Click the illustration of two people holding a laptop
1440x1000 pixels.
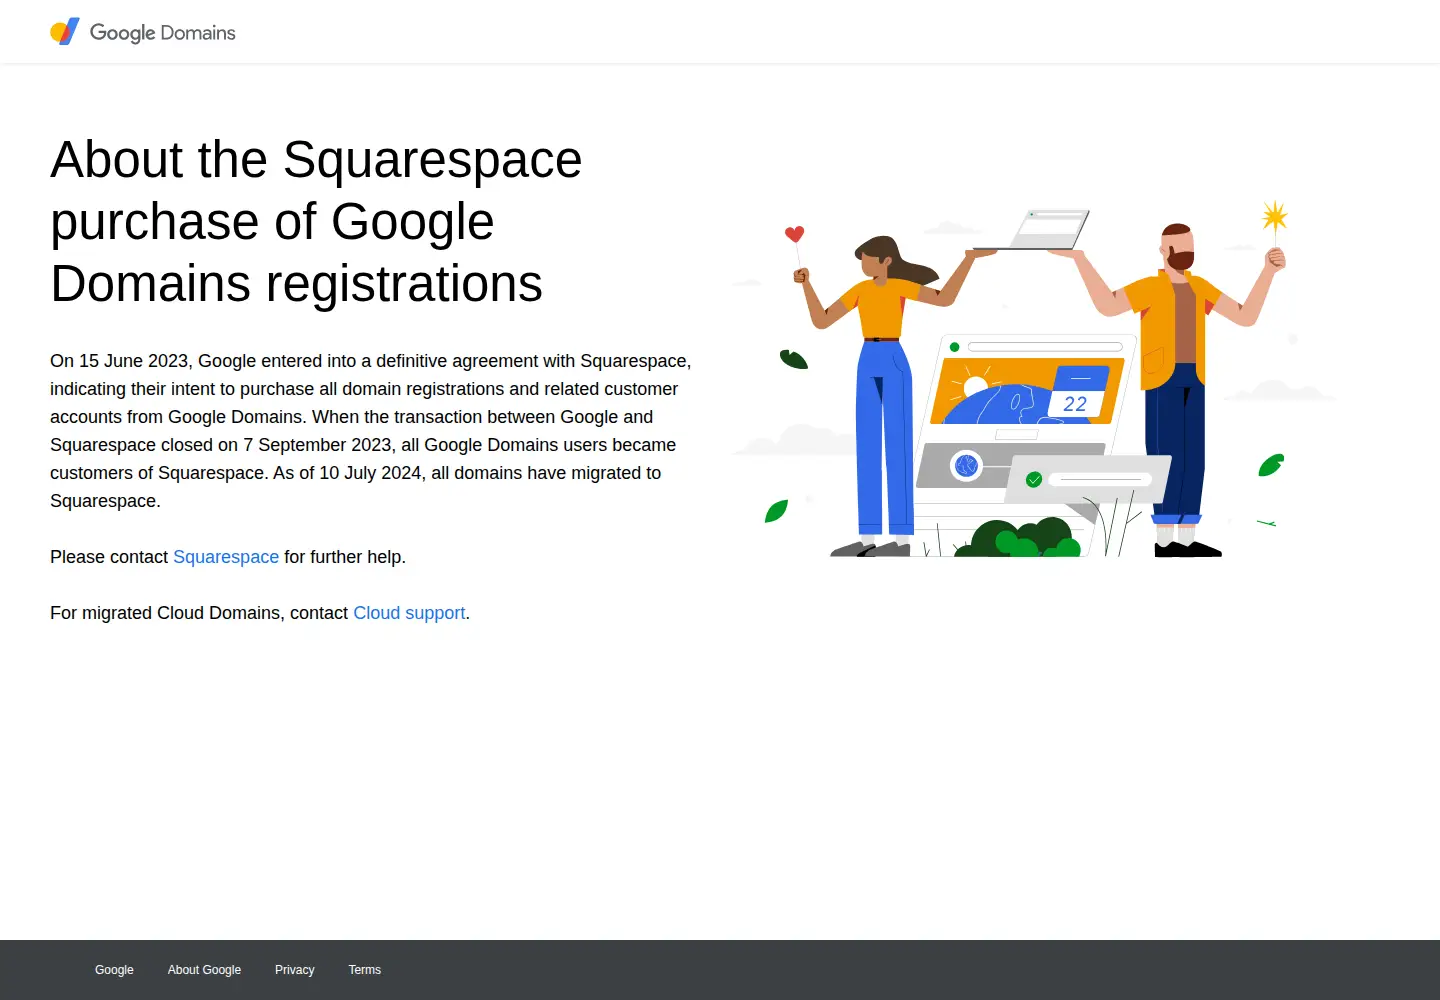1035,378
